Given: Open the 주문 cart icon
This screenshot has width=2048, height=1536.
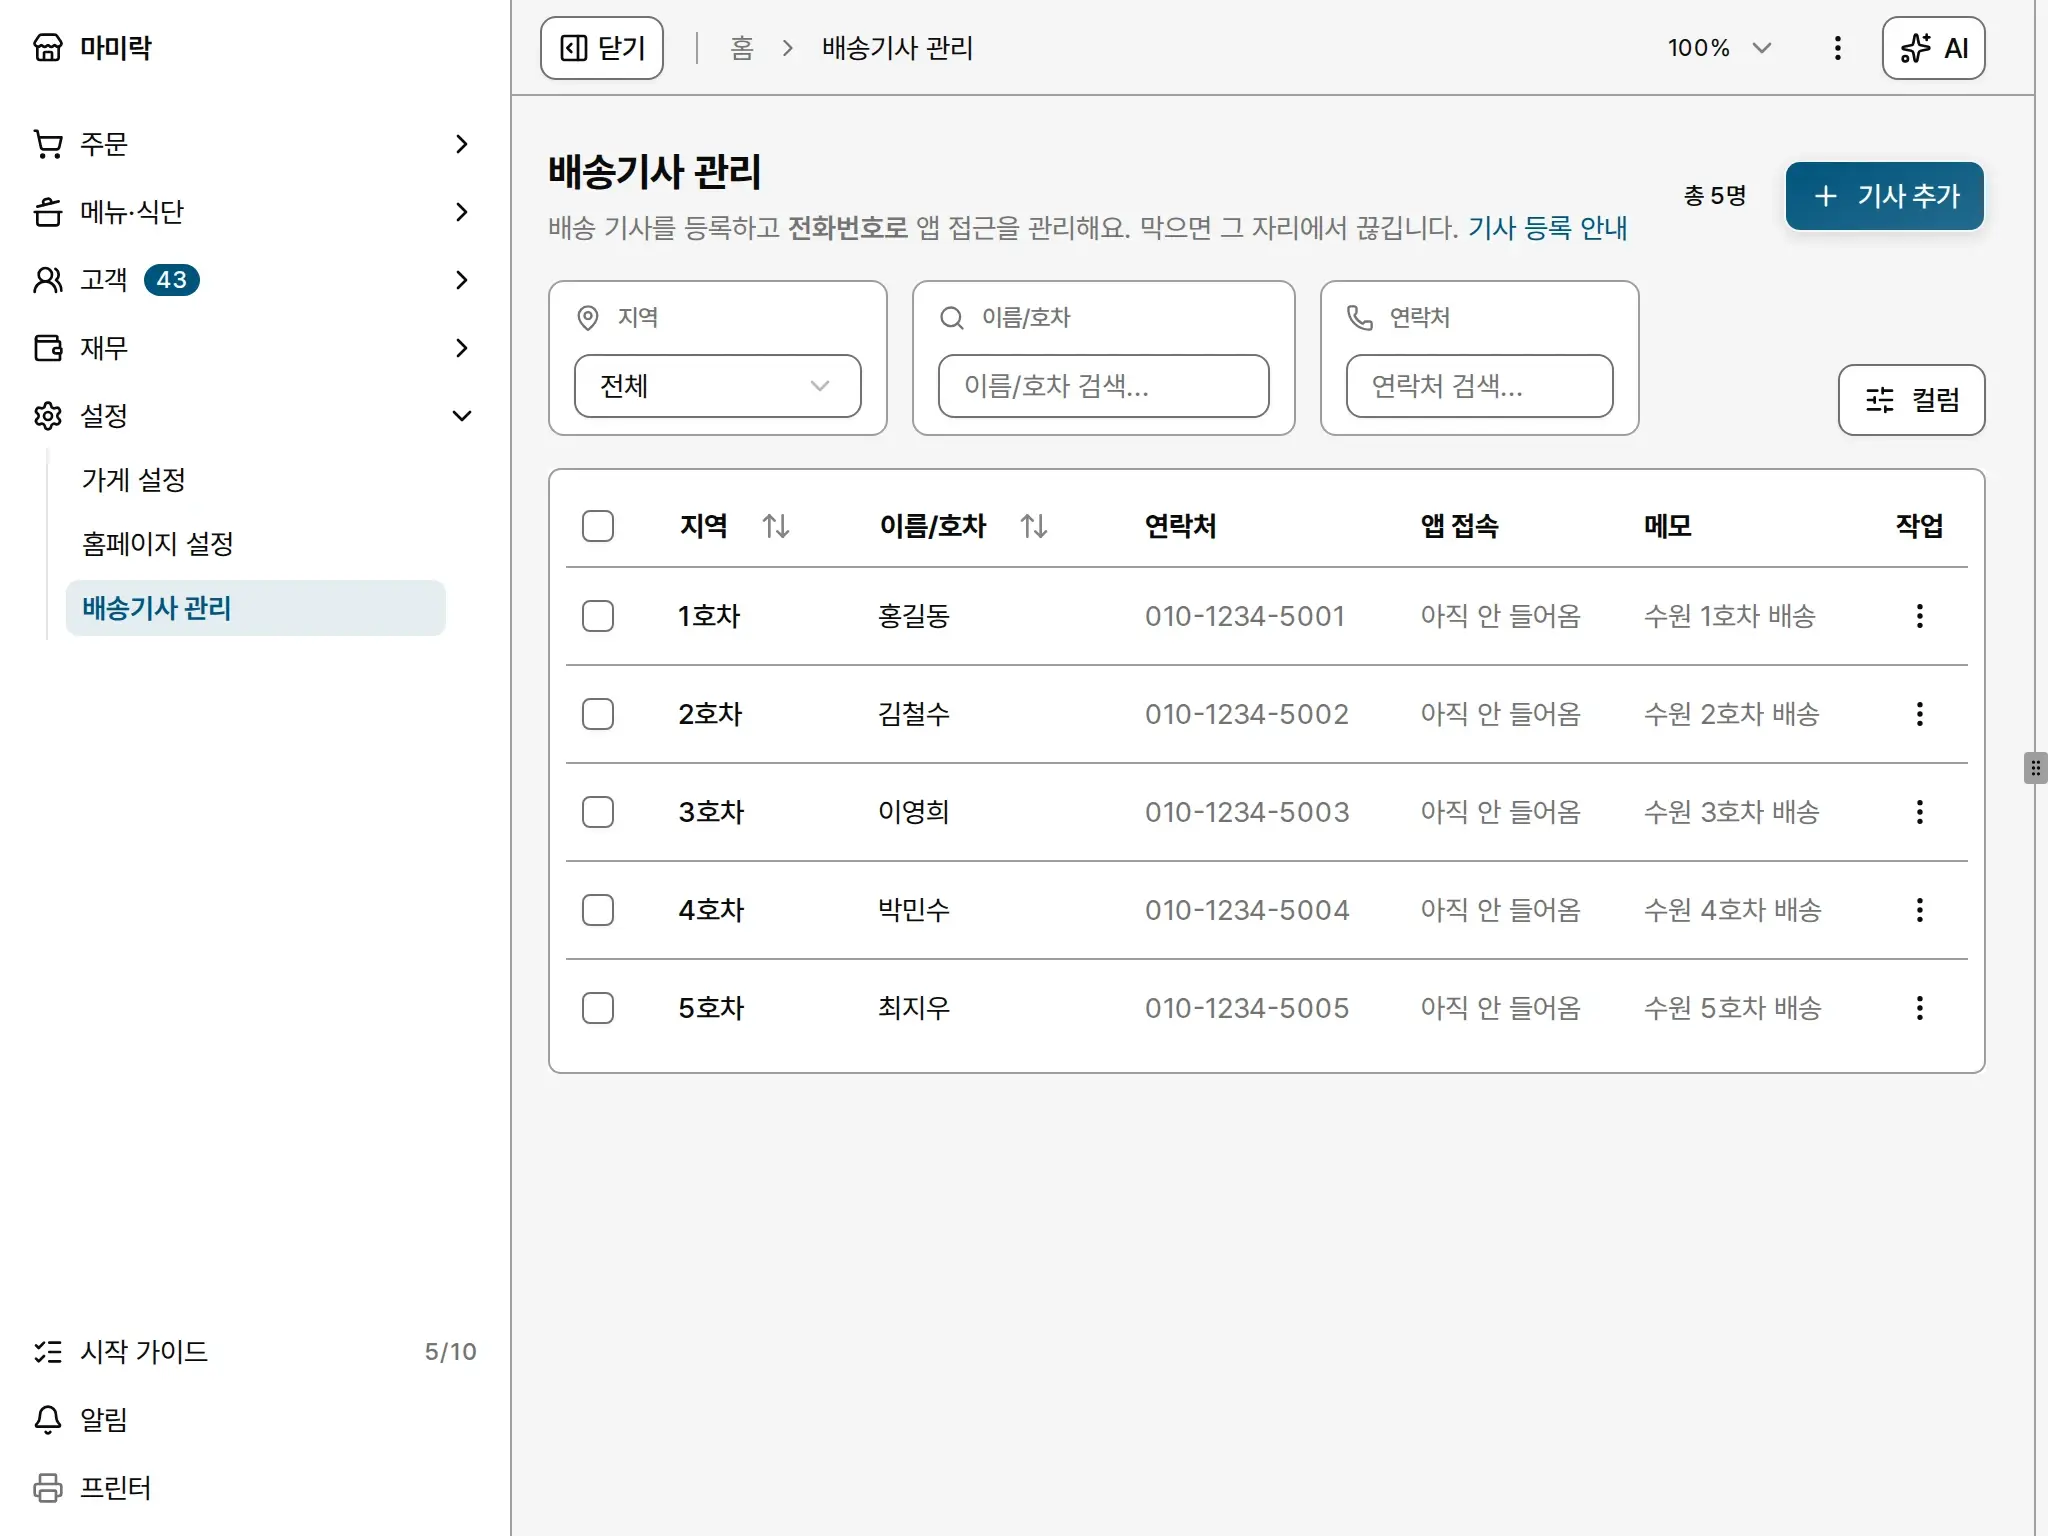Looking at the screenshot, I should click(x=48, y=144).
